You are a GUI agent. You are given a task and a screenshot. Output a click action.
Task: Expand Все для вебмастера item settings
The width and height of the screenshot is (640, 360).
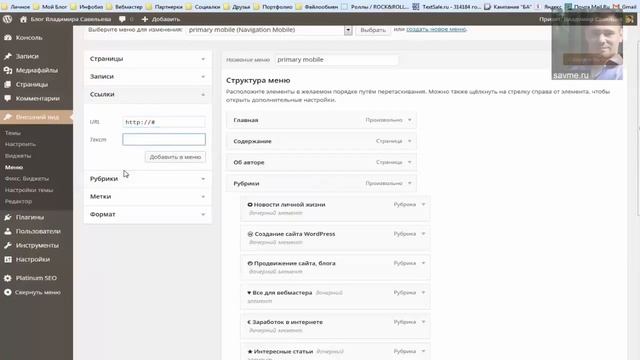tap(424, 293)
